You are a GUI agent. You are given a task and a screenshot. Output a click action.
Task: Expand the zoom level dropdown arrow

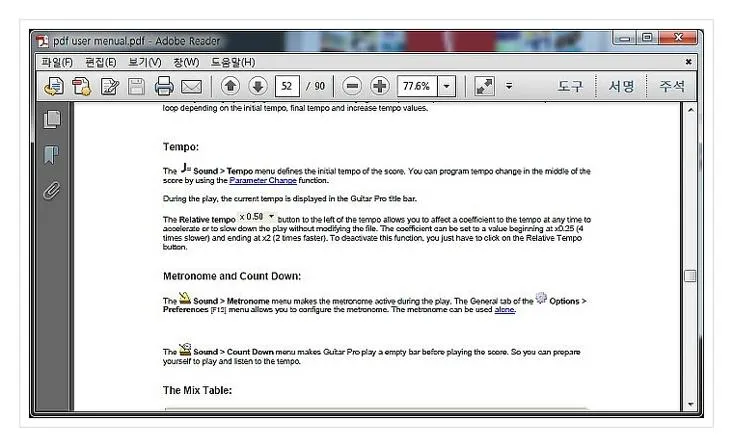click(446, 86)
